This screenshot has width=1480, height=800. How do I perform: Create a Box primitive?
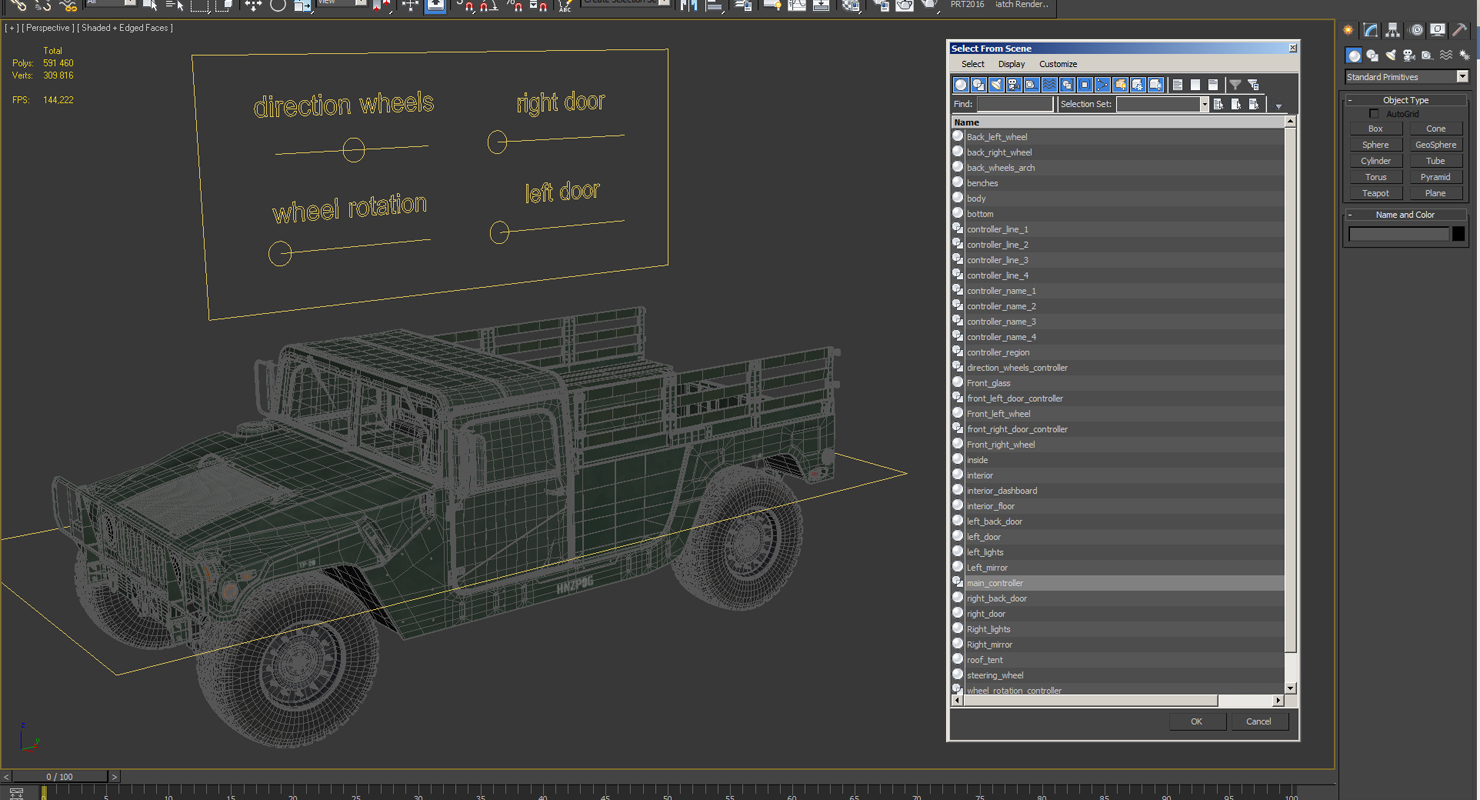coord(1375,129)
